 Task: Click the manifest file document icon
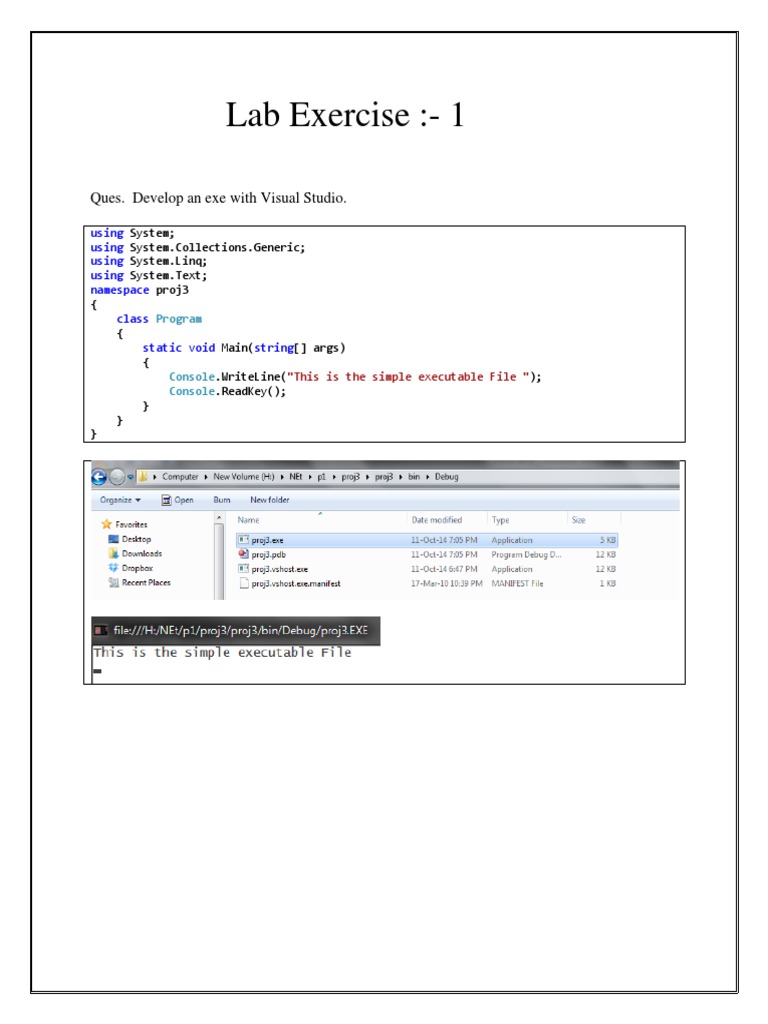tap(244, 583)
